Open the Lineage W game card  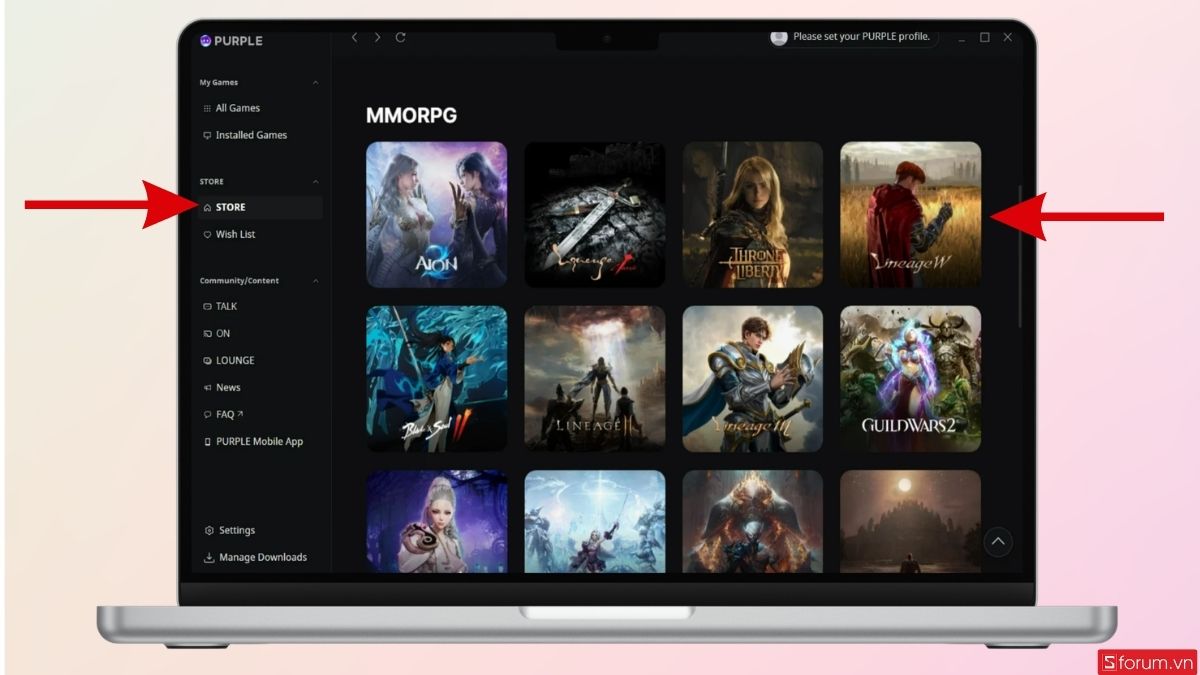(911, 215)
